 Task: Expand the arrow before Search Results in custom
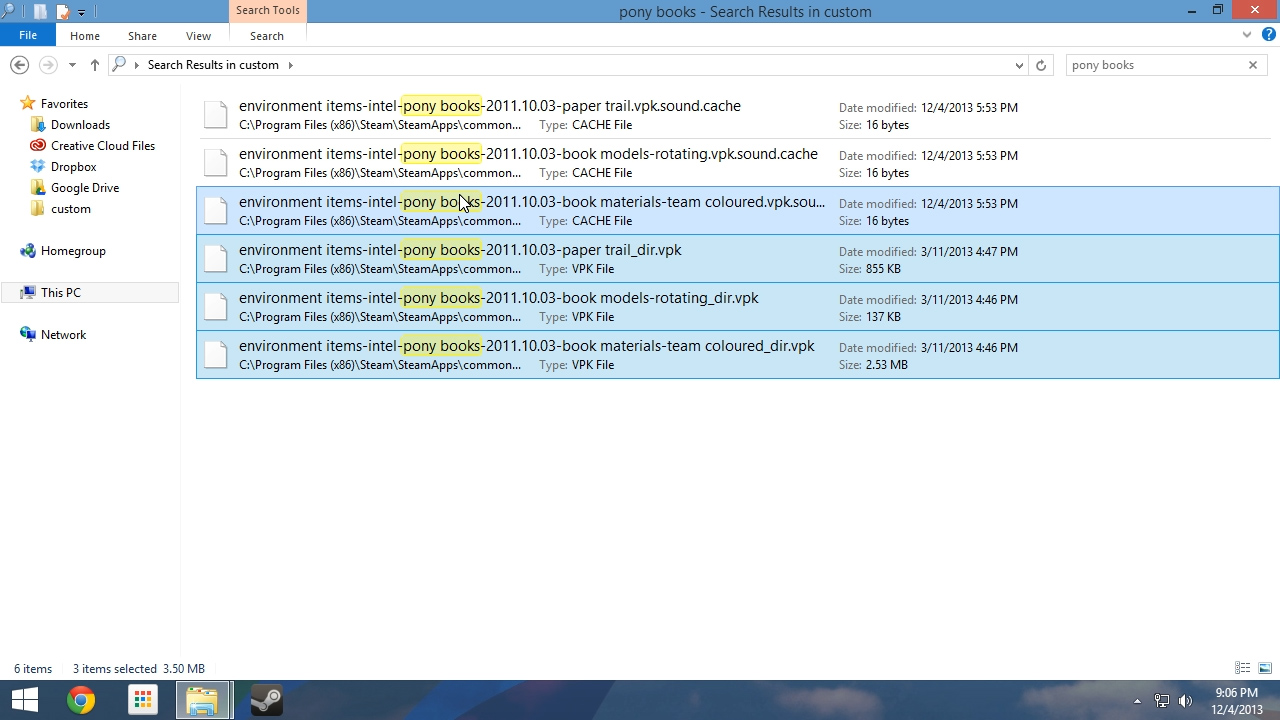pyautogui.click(x=137, y=65)
